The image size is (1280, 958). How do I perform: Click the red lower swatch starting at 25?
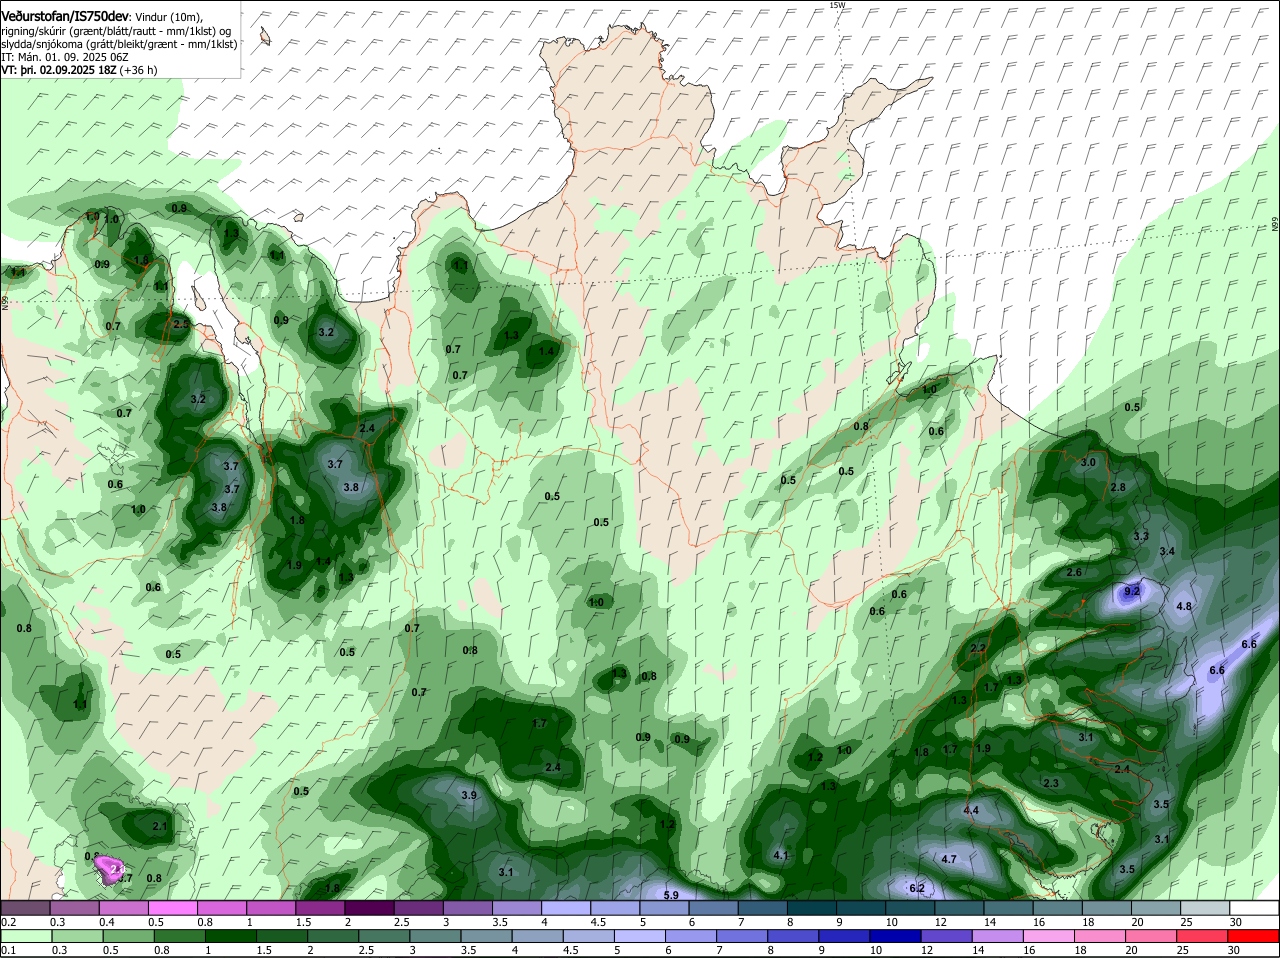pos(1201,937)
